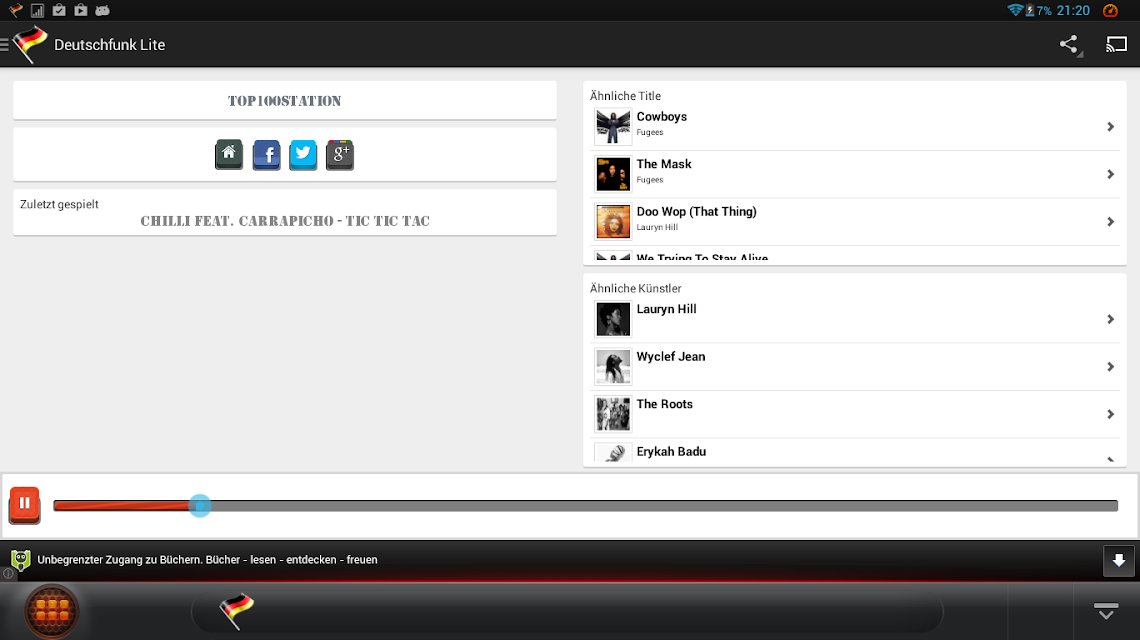Tap the share icon in top bar

coord(1069,44)
